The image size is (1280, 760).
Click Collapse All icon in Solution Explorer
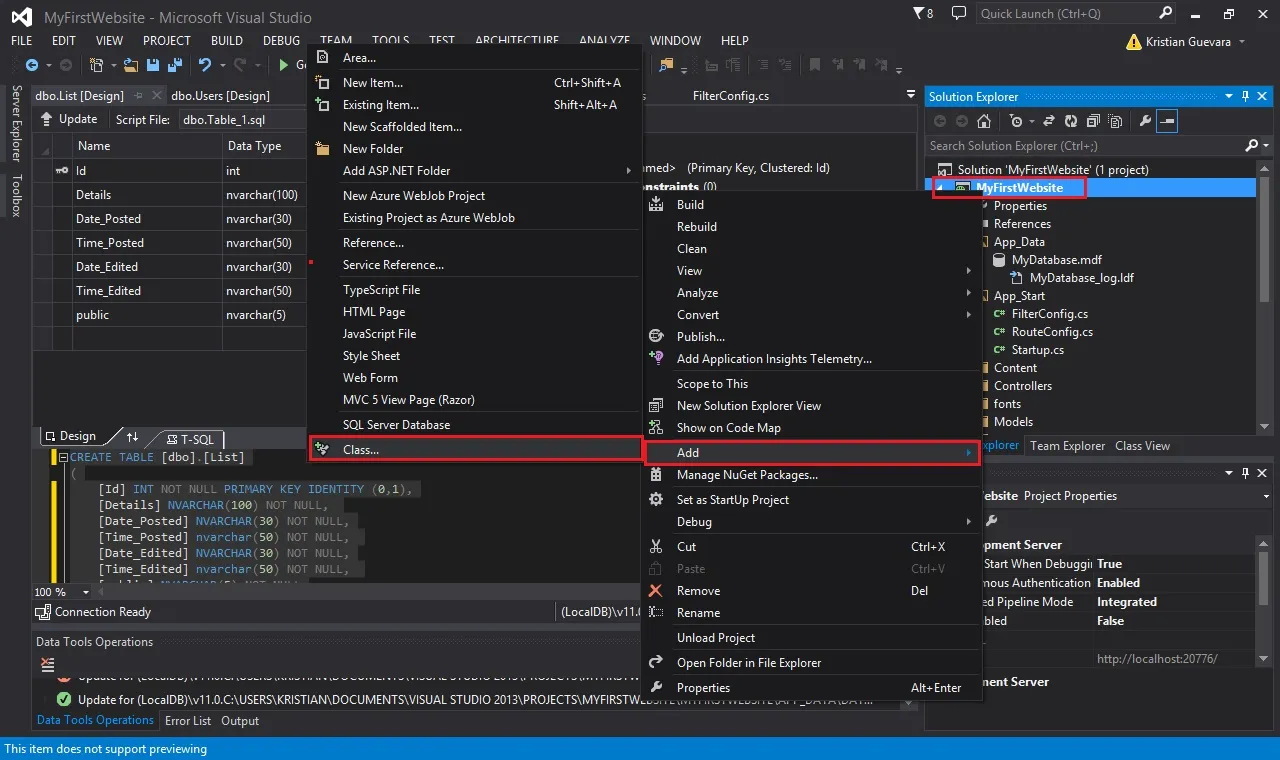click(1092, 121)
